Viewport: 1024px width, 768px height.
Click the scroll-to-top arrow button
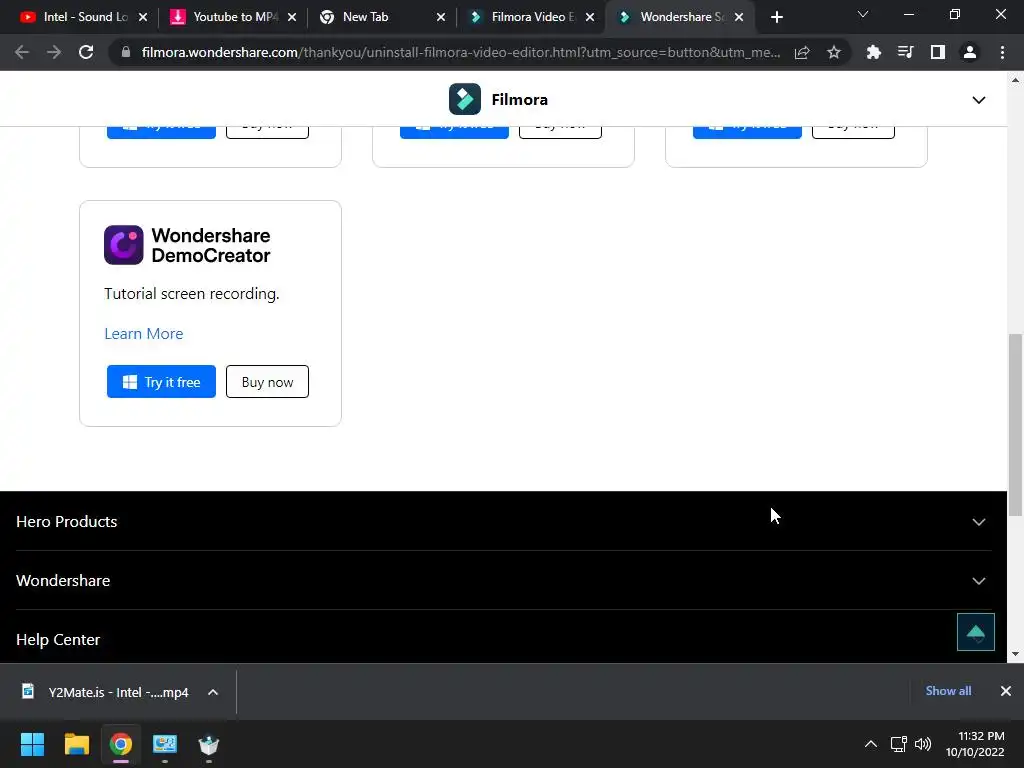975,632
